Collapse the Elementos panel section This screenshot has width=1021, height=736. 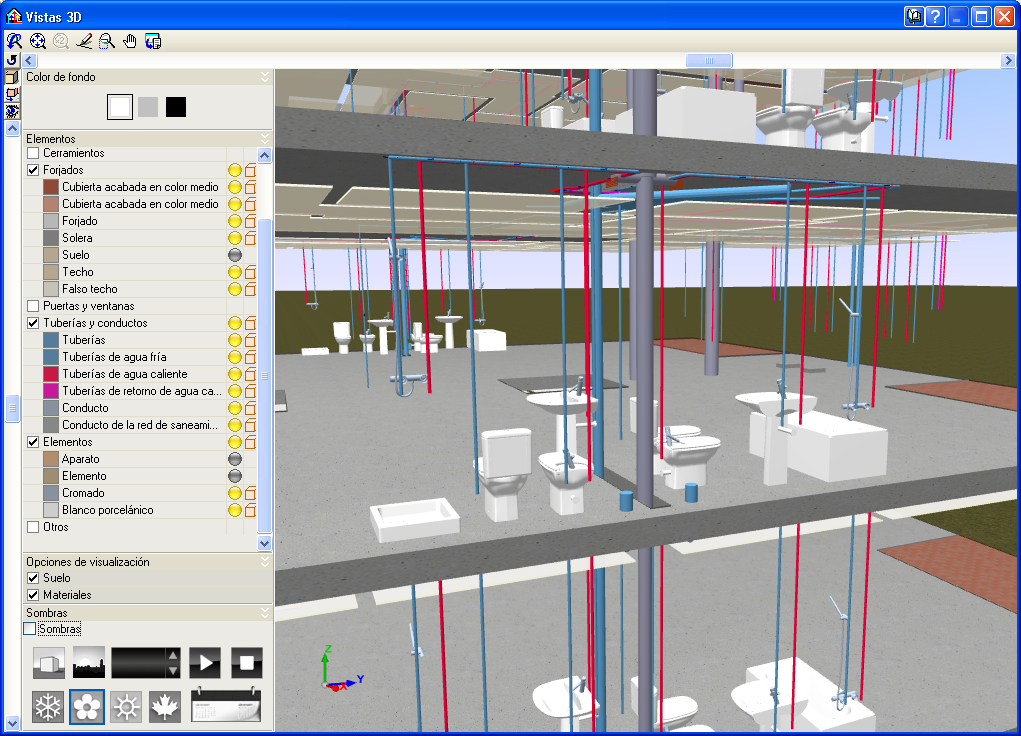[x=264, y=139]
